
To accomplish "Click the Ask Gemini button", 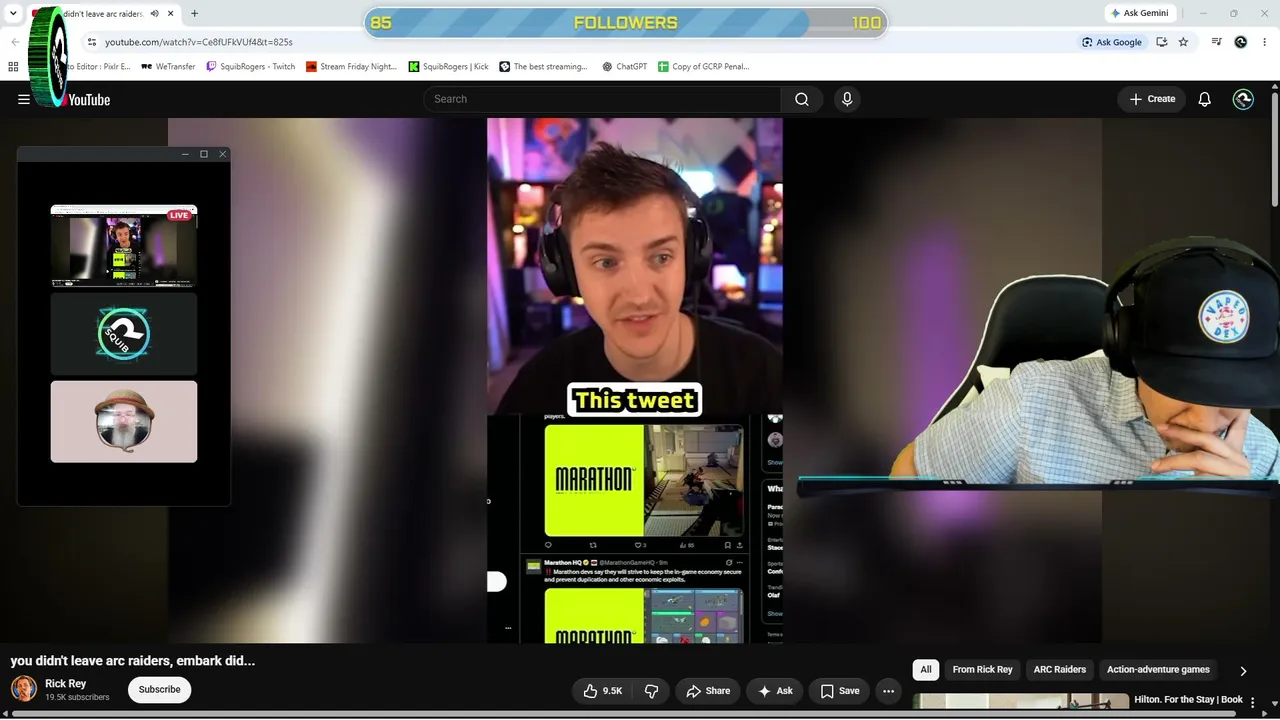I will [x=1139, y=13].
